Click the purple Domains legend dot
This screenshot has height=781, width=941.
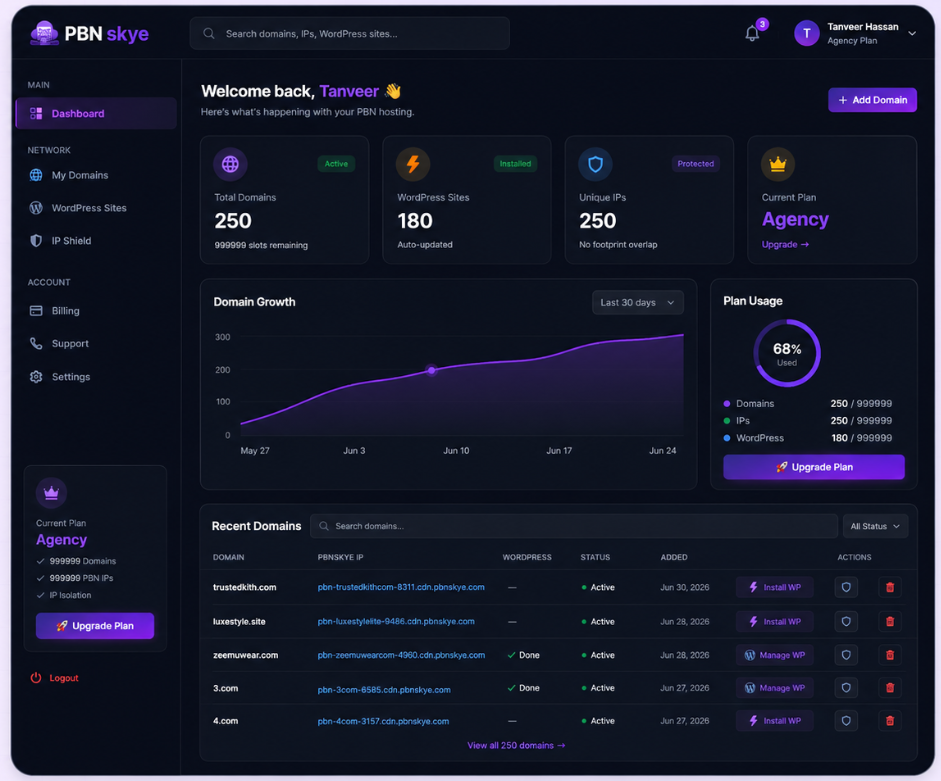pos(727,403)
